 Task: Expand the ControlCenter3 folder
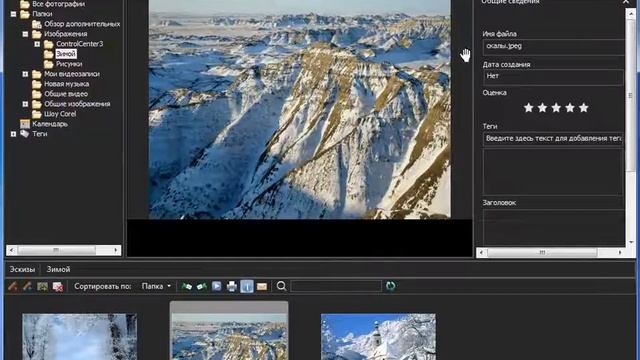pos(37,44)
